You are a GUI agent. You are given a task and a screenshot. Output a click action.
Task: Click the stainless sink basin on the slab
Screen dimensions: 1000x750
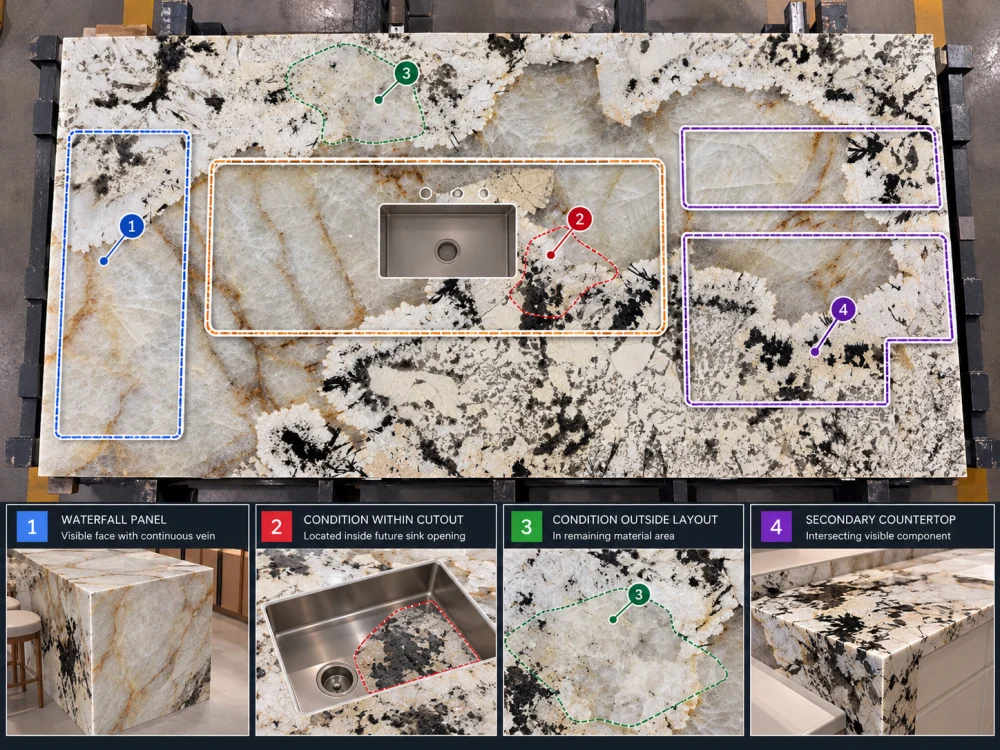[447, 240]
